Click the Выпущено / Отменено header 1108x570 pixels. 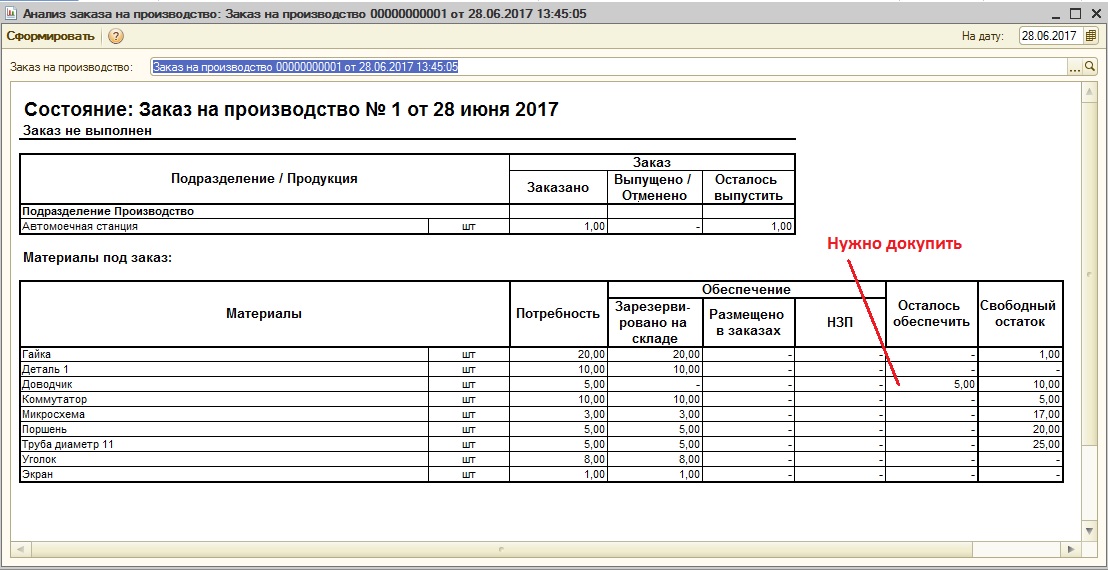point(655,187)
